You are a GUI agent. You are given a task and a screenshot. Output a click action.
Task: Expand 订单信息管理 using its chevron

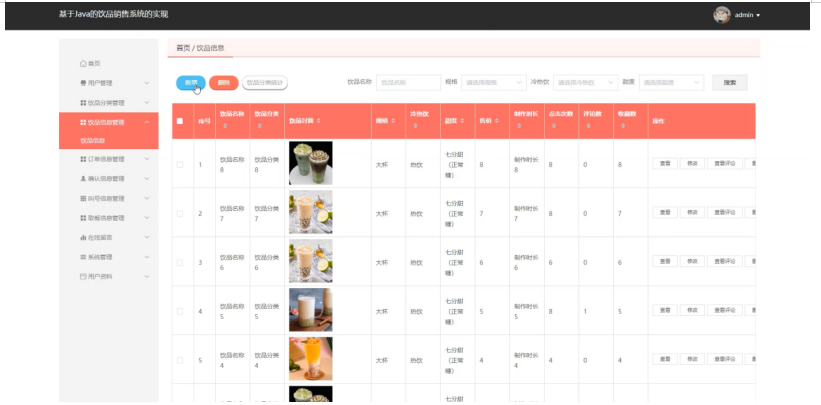point(147,159)
